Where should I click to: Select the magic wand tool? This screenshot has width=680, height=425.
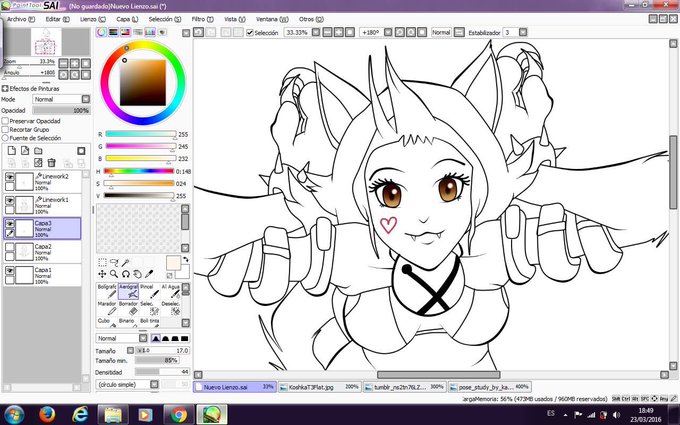click(x=126, y=262)
